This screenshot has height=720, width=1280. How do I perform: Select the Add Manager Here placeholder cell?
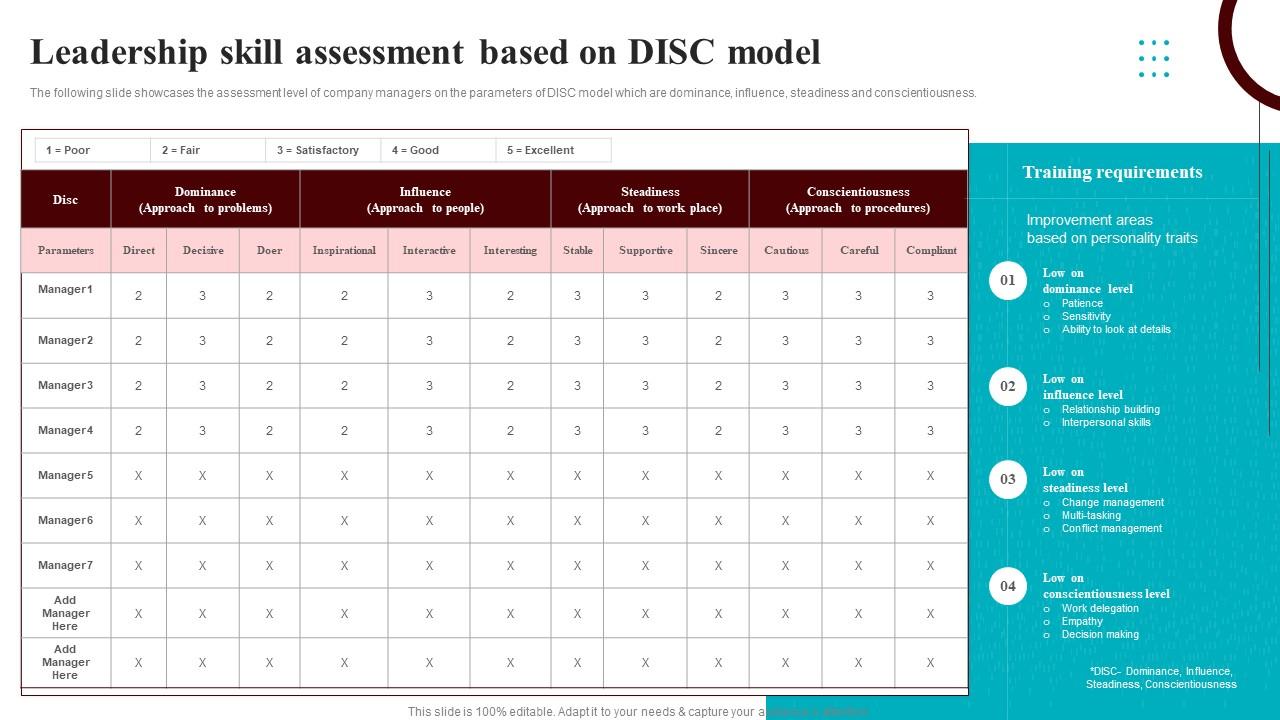(65, 612)
